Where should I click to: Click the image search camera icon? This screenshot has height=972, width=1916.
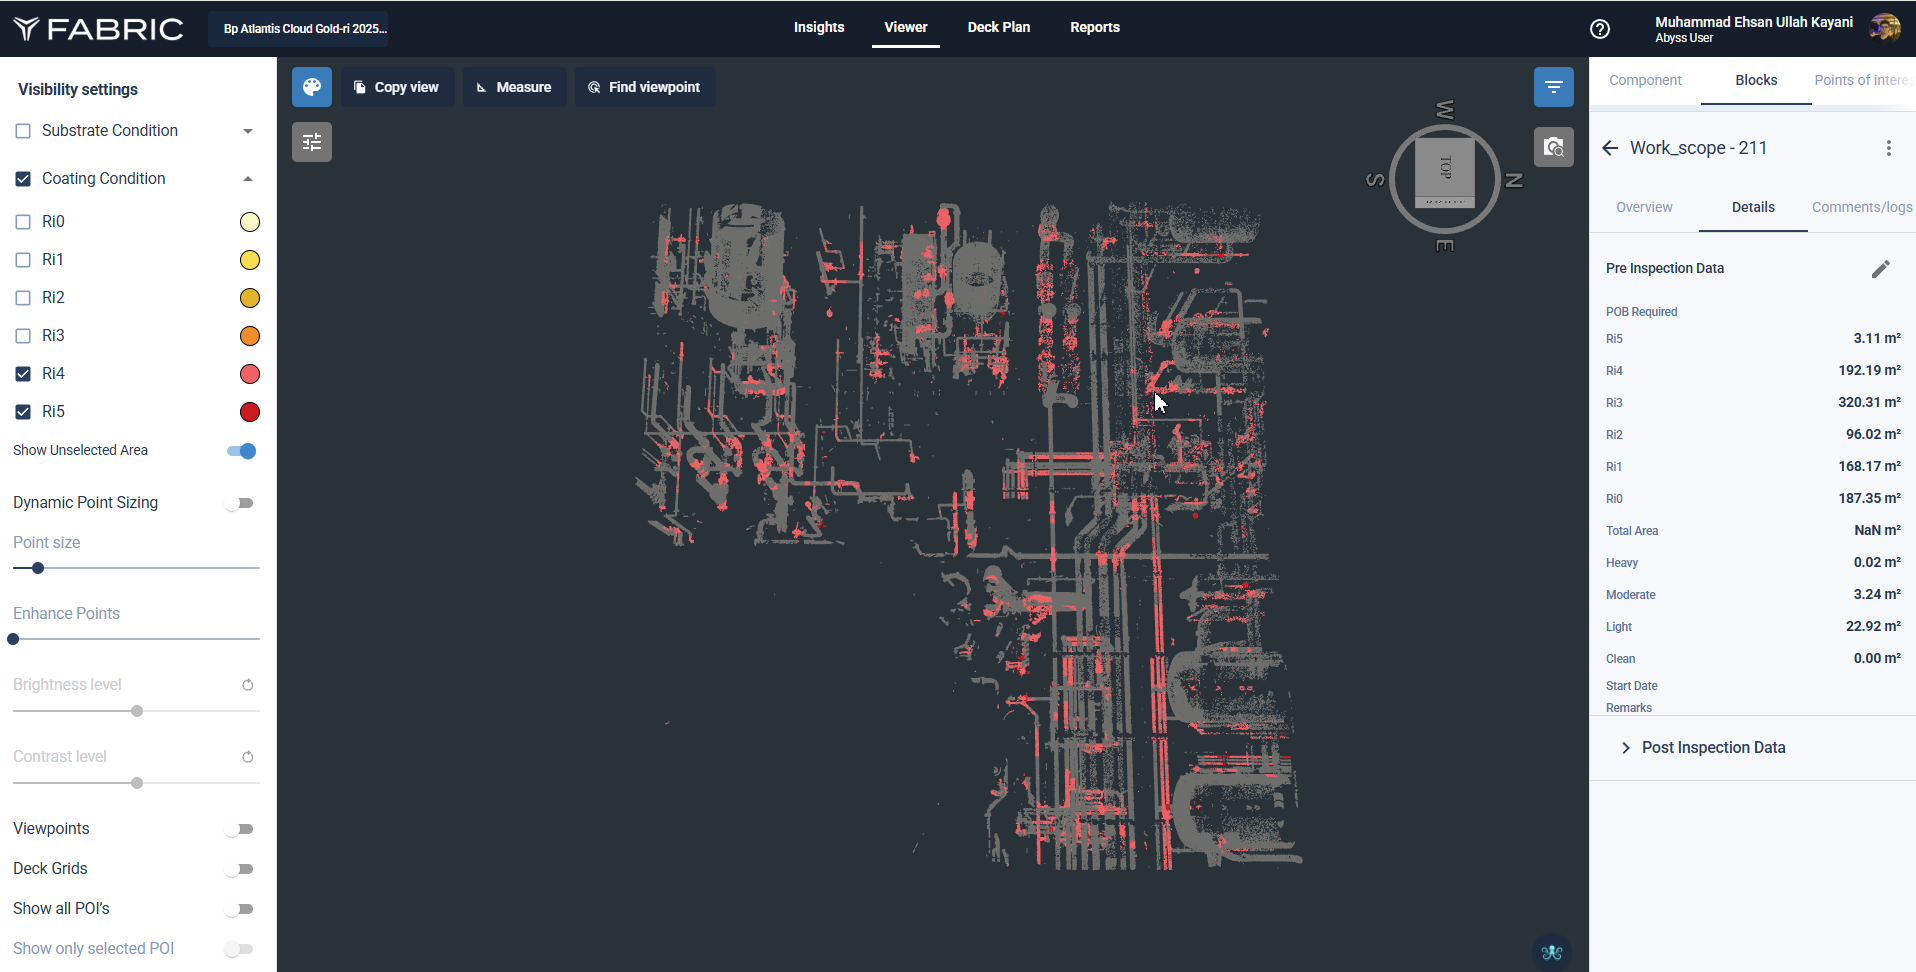(x=1553, y=147)
